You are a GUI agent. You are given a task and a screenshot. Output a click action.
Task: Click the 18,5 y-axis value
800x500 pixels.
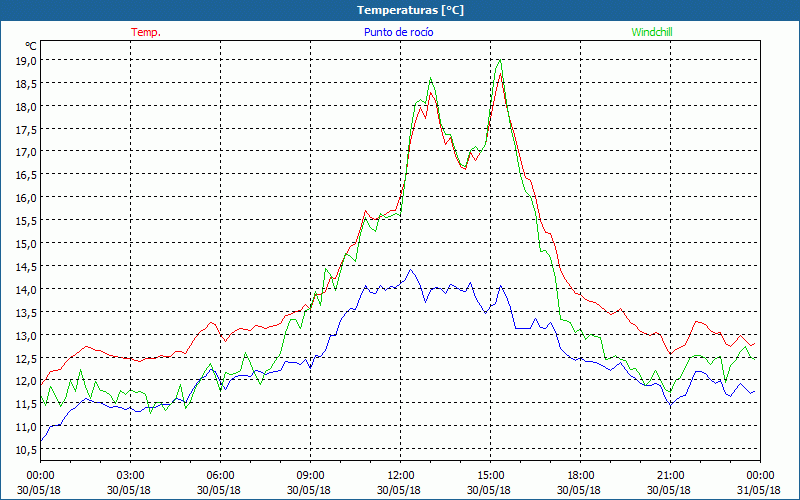[x=27, y=84]
